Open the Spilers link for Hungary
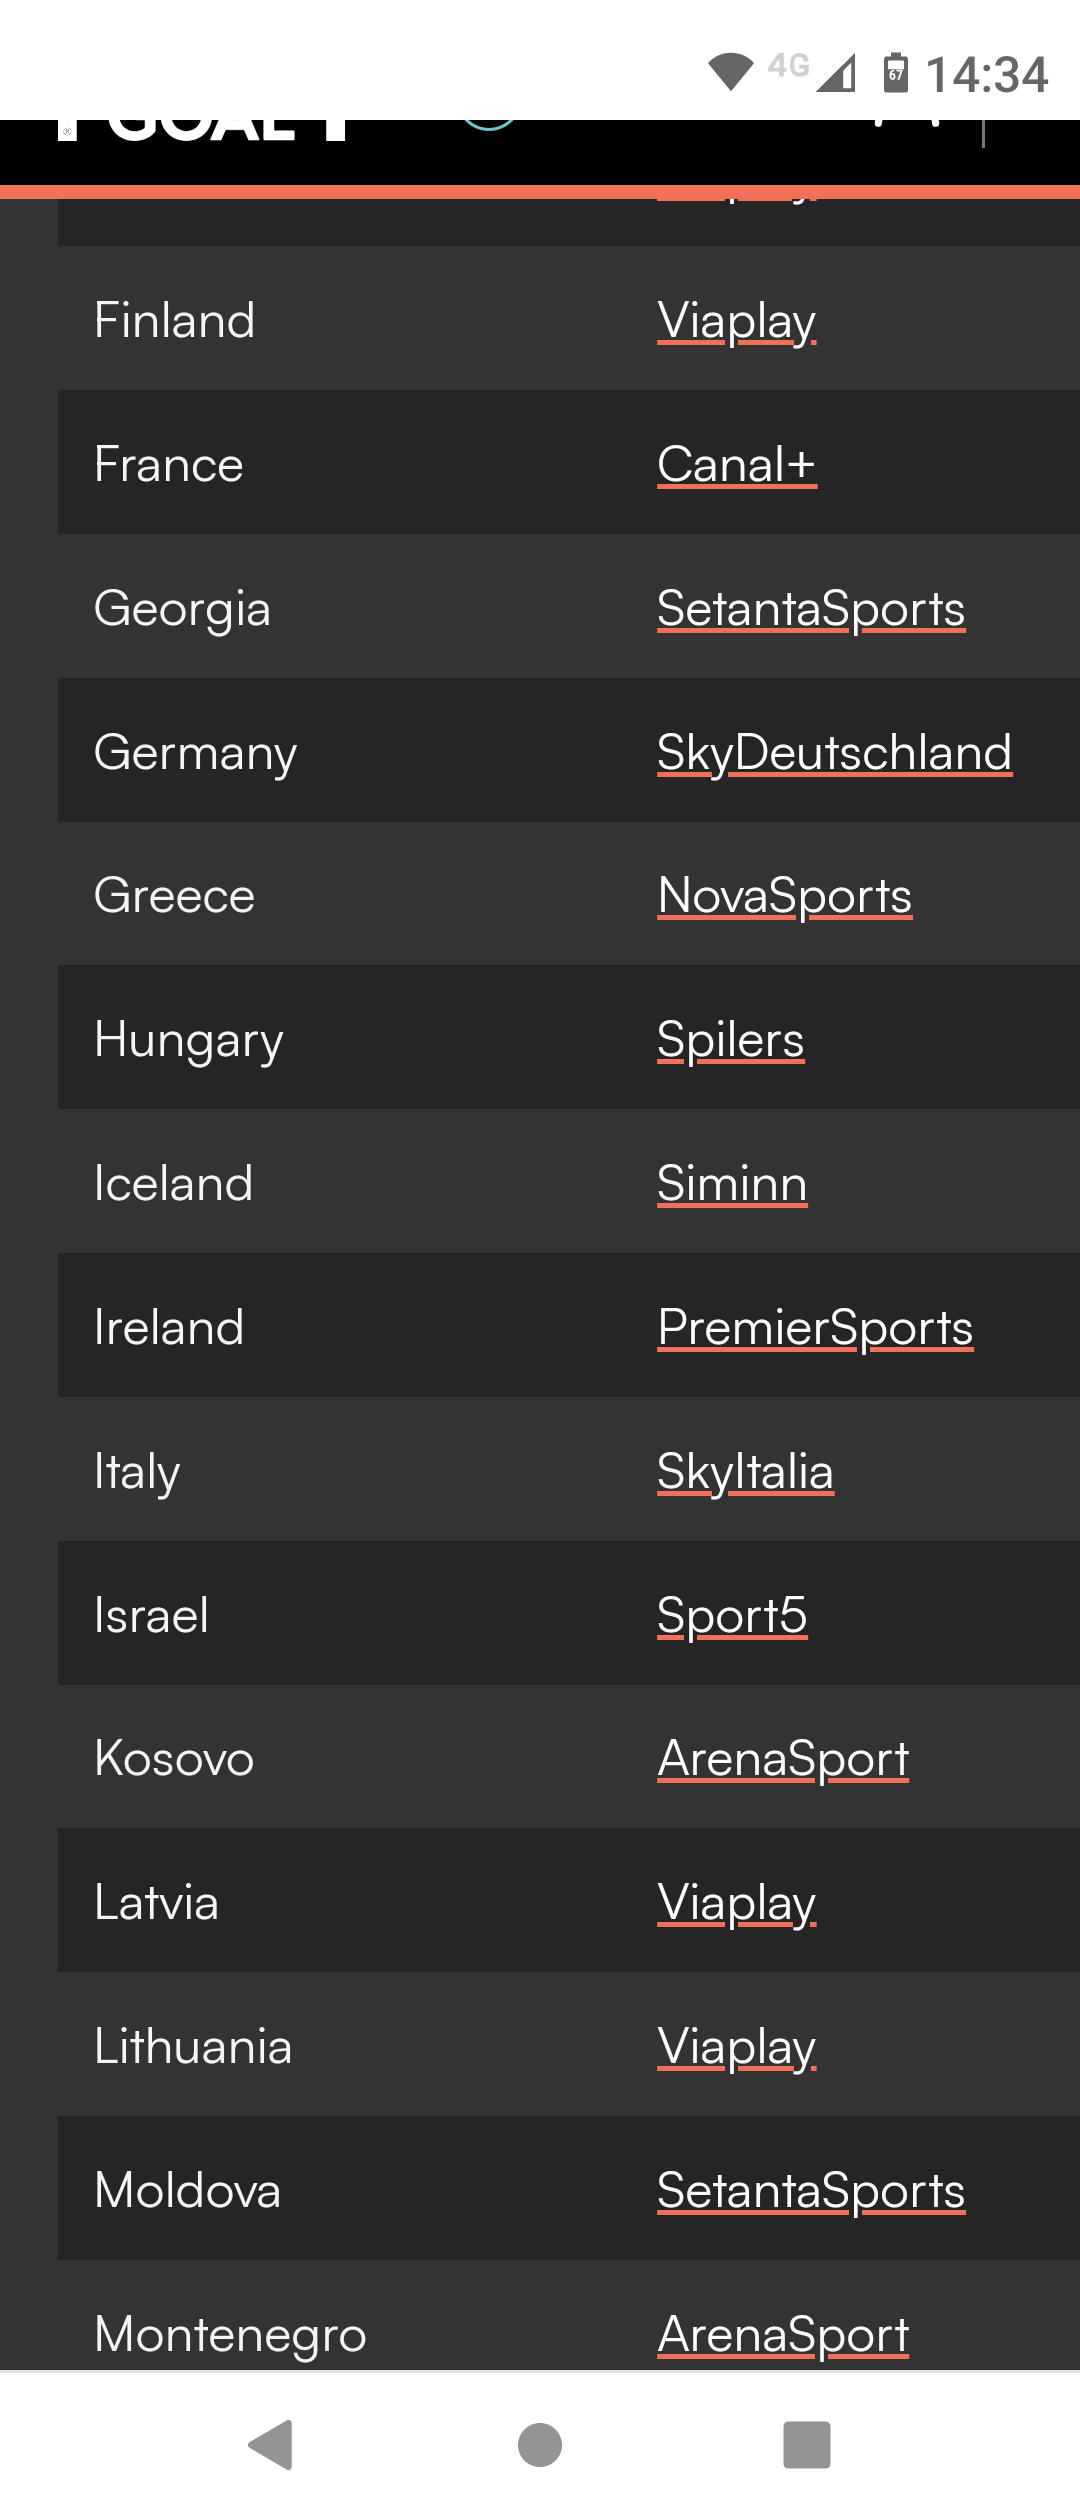The image size is (1080, 2520). [x=731, y=1040]
